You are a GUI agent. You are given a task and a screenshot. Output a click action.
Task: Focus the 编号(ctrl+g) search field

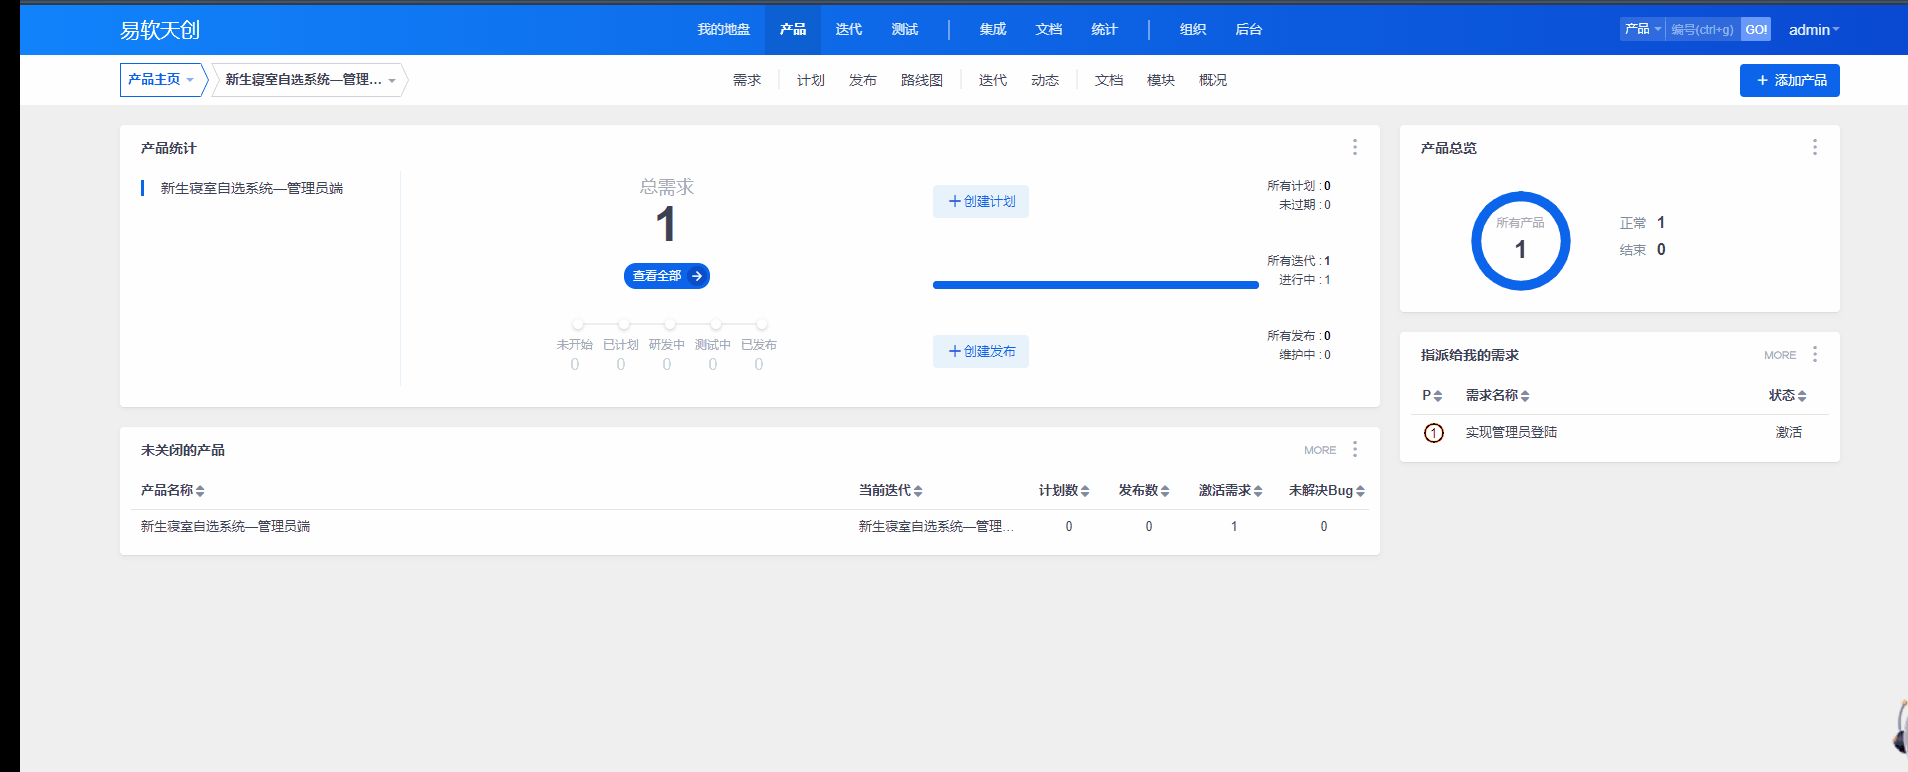pos(1703,29)
